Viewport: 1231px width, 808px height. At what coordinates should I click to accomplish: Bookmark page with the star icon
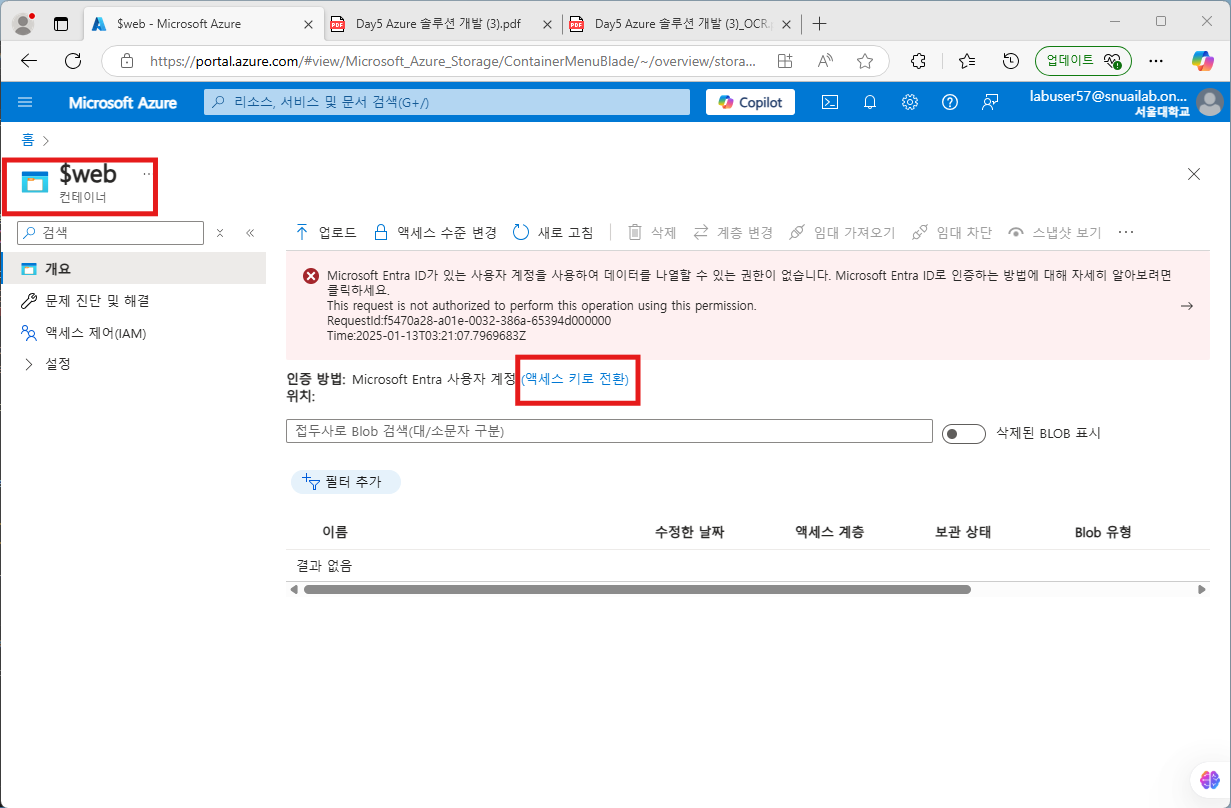pos(865,61)
